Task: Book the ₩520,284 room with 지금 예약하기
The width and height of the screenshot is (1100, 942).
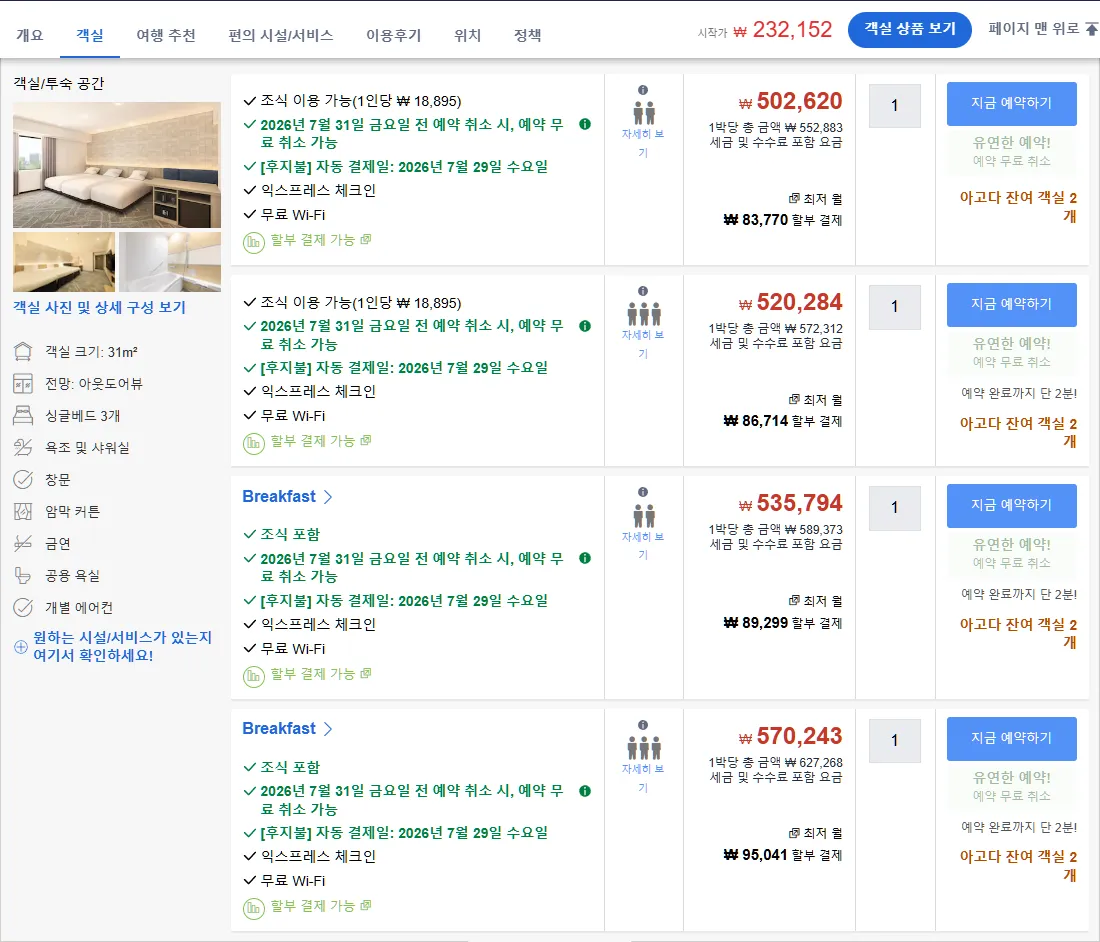Action: 1012,304
